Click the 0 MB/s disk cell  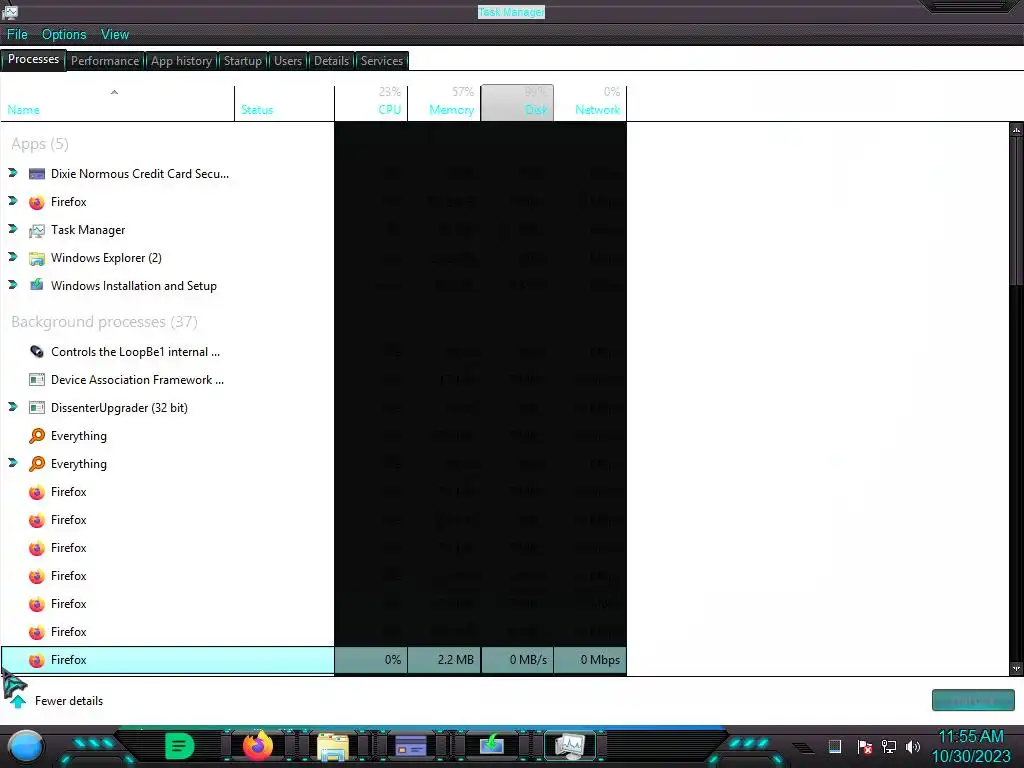517,660
